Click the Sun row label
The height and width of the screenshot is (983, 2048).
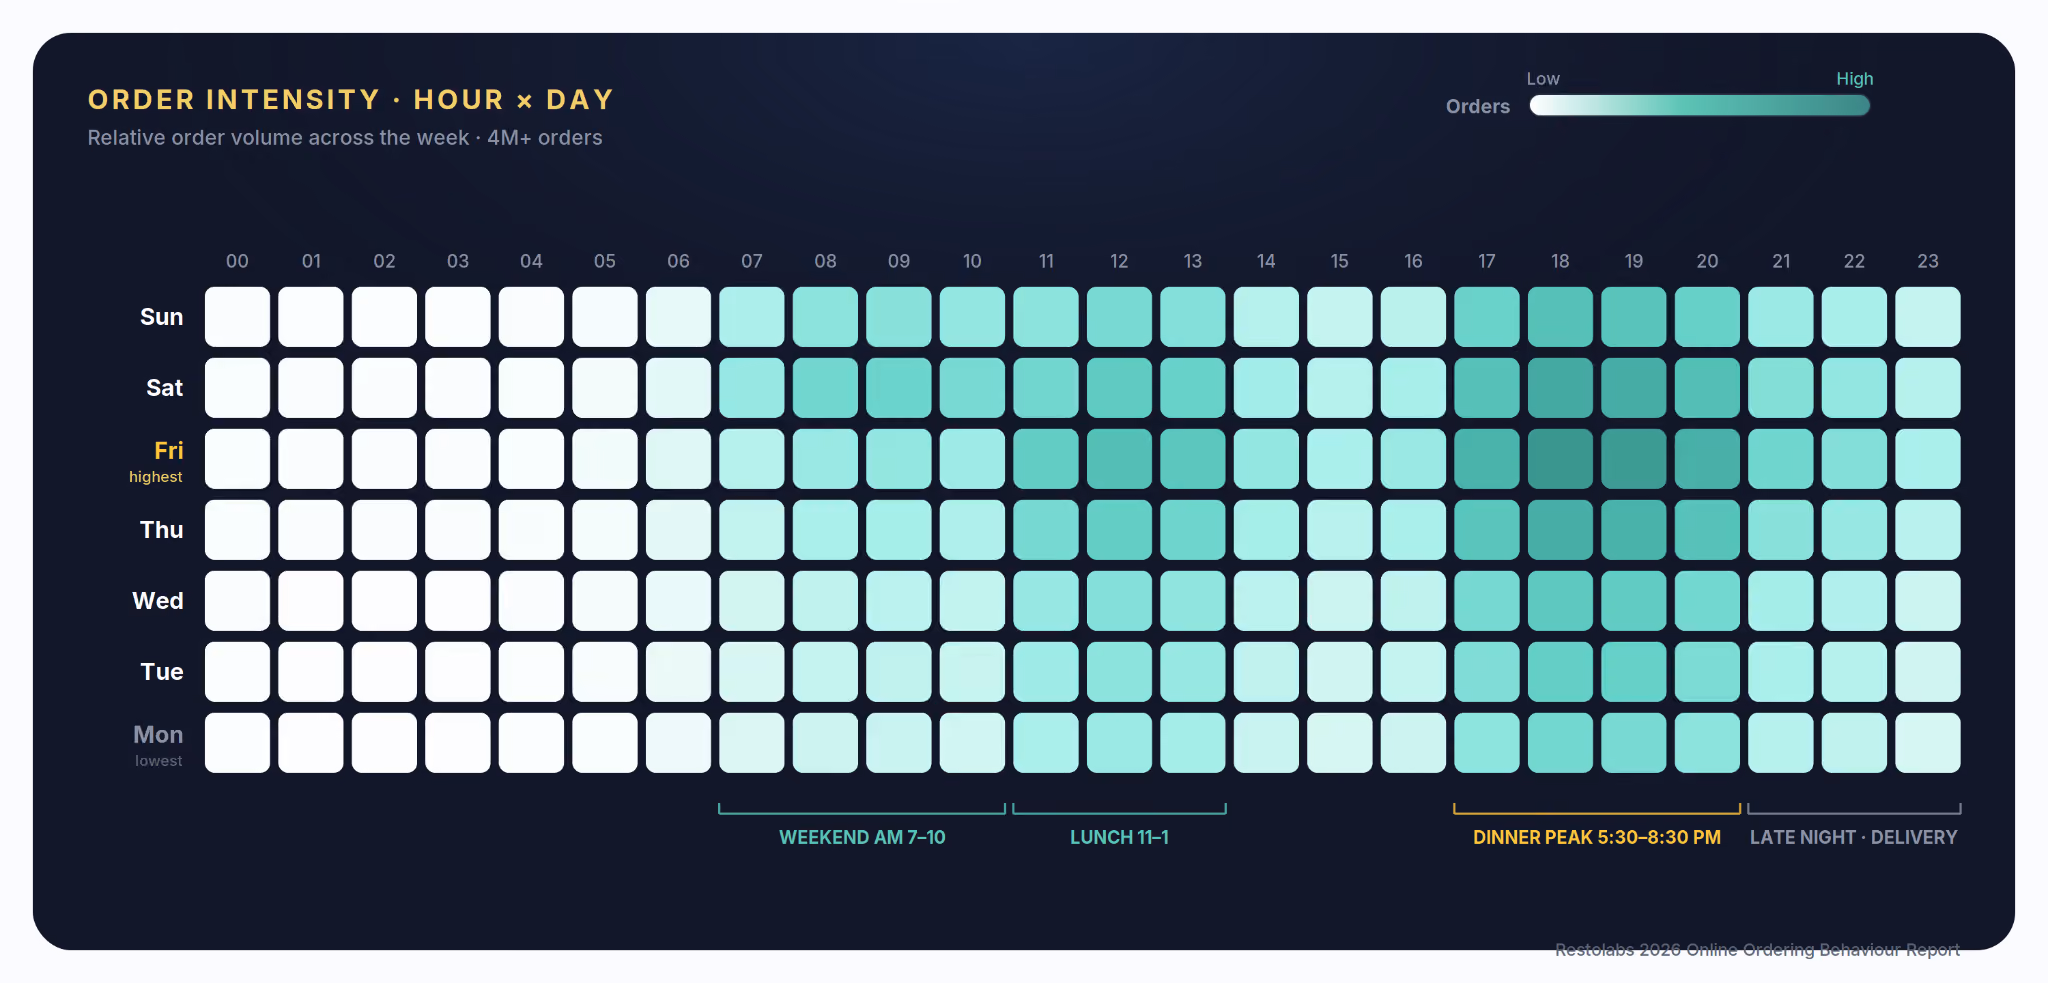click(x=161, y=317)
